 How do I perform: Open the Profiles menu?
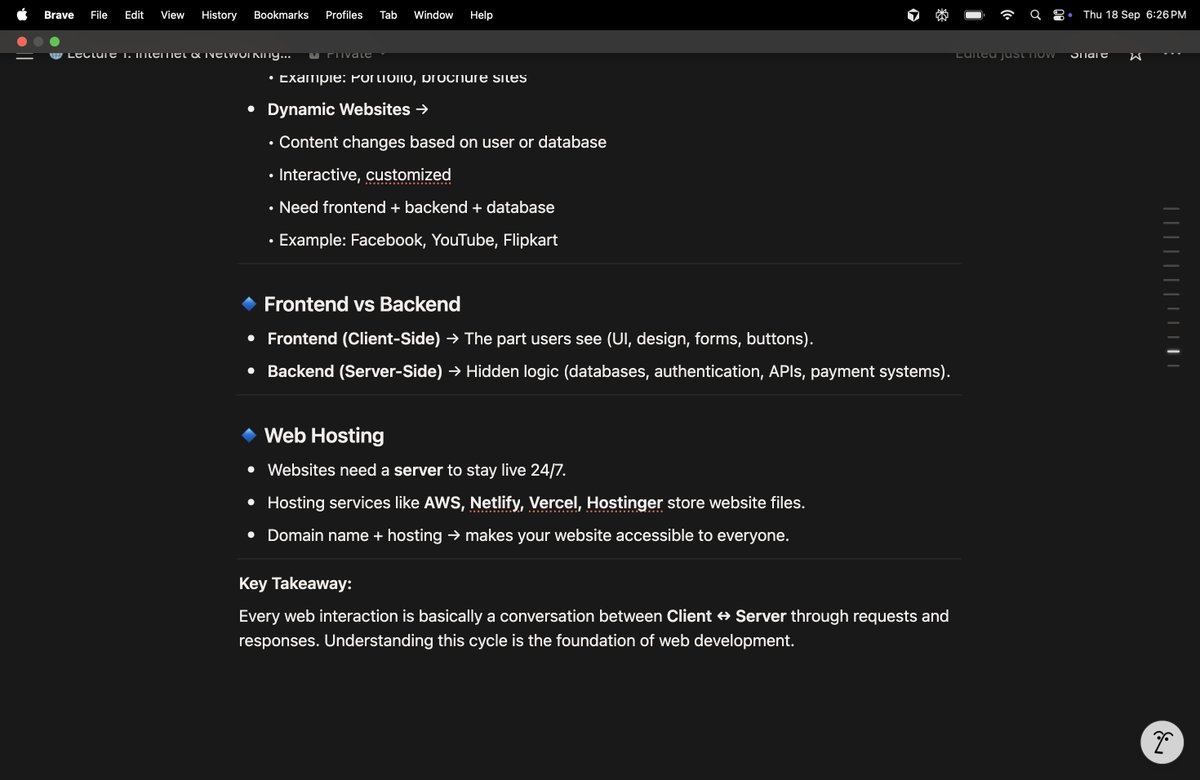click(344, 15)
